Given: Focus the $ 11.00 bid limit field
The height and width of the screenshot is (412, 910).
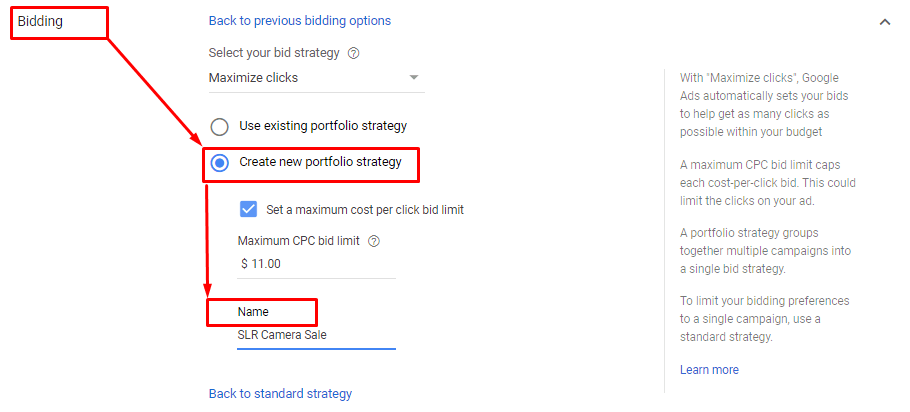Looking at the screenshot, I should tap(316, 264).
